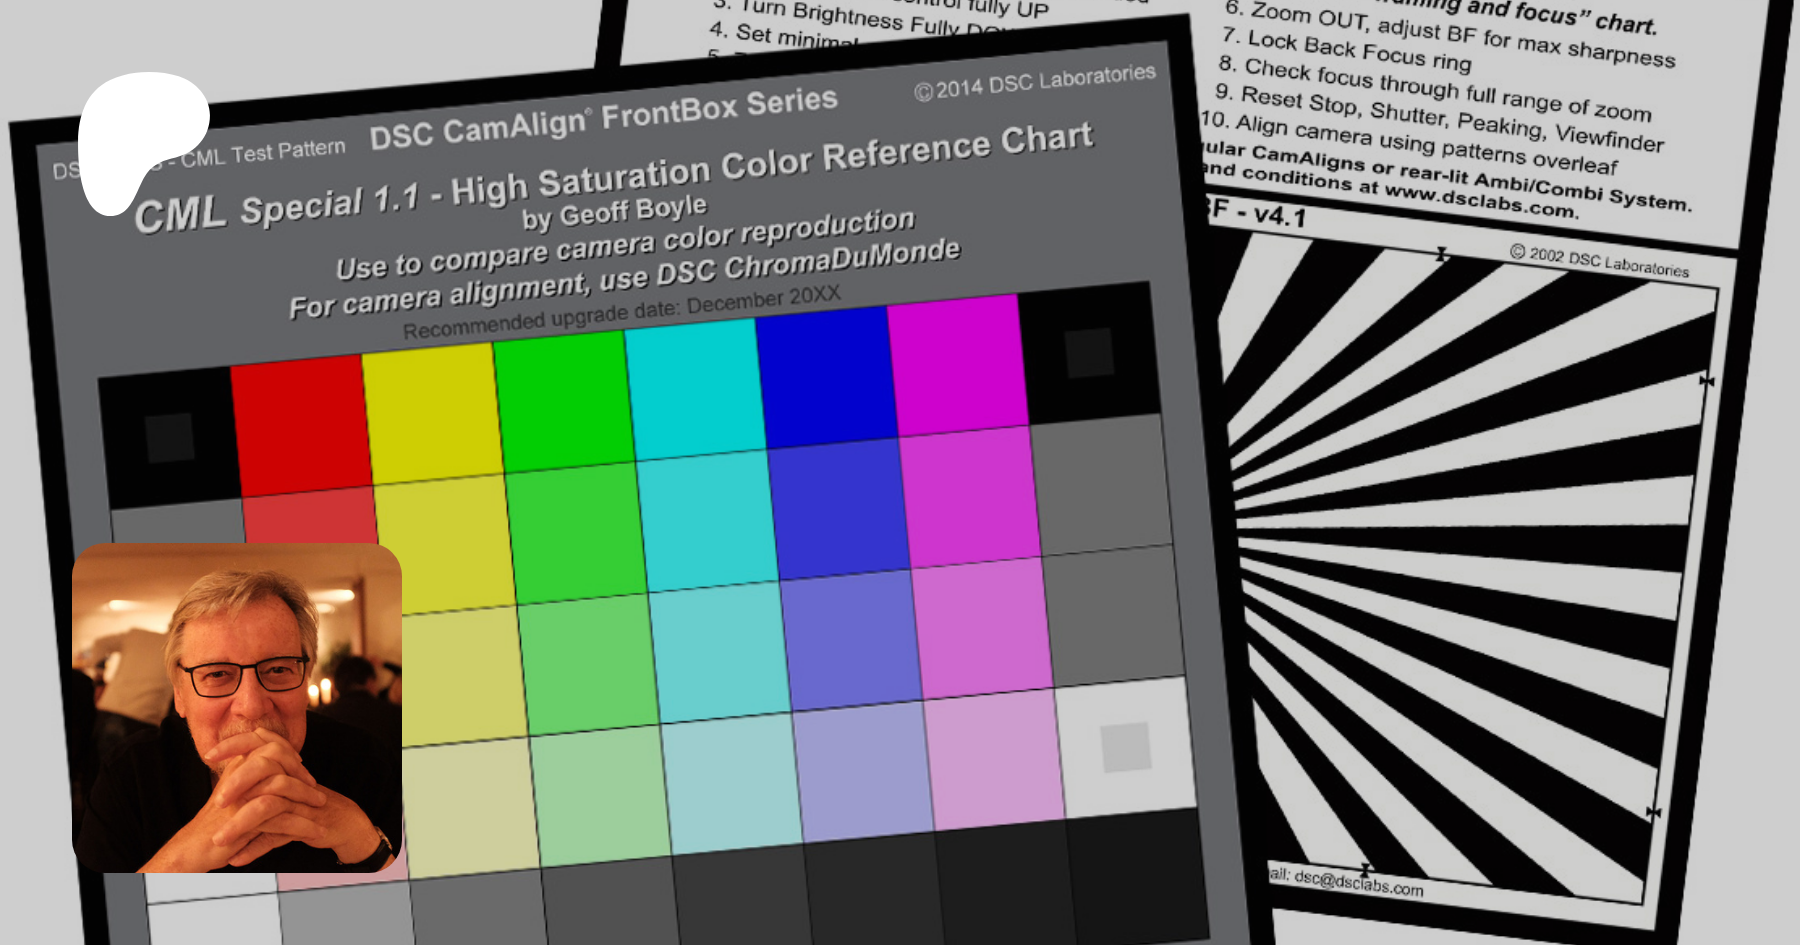The height and width of the screenshot is (945, 1800).
Task: Pick the saturated red swatch in top row
Action: pos(301,423)
